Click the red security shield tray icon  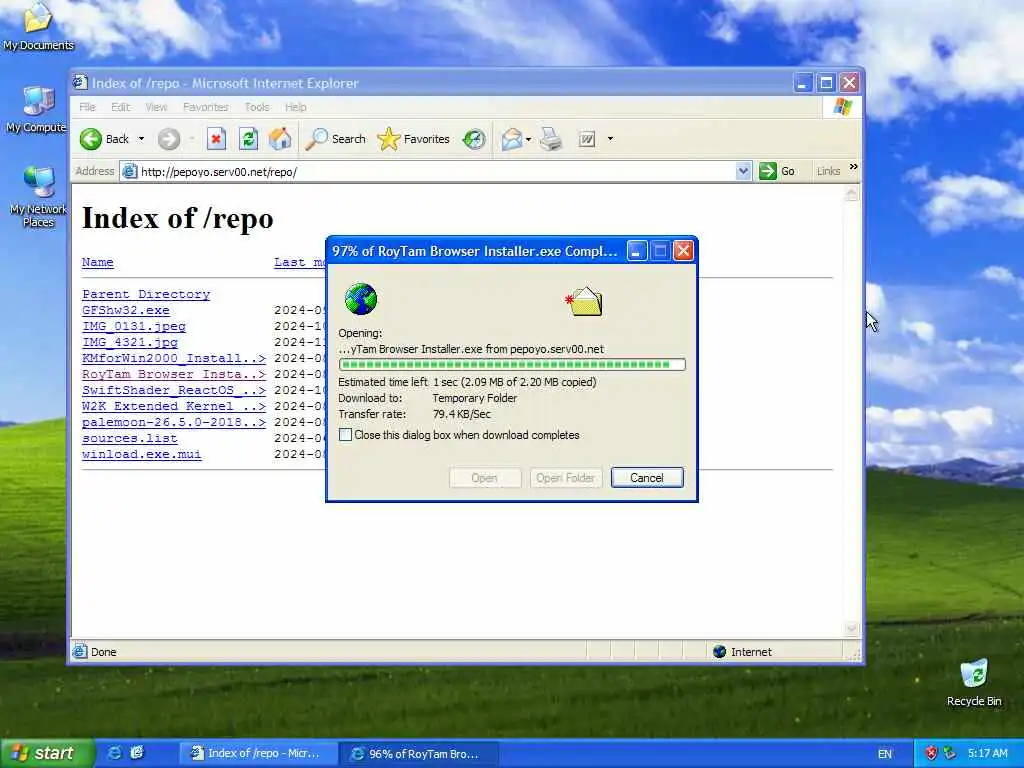[x=931, y=754]
